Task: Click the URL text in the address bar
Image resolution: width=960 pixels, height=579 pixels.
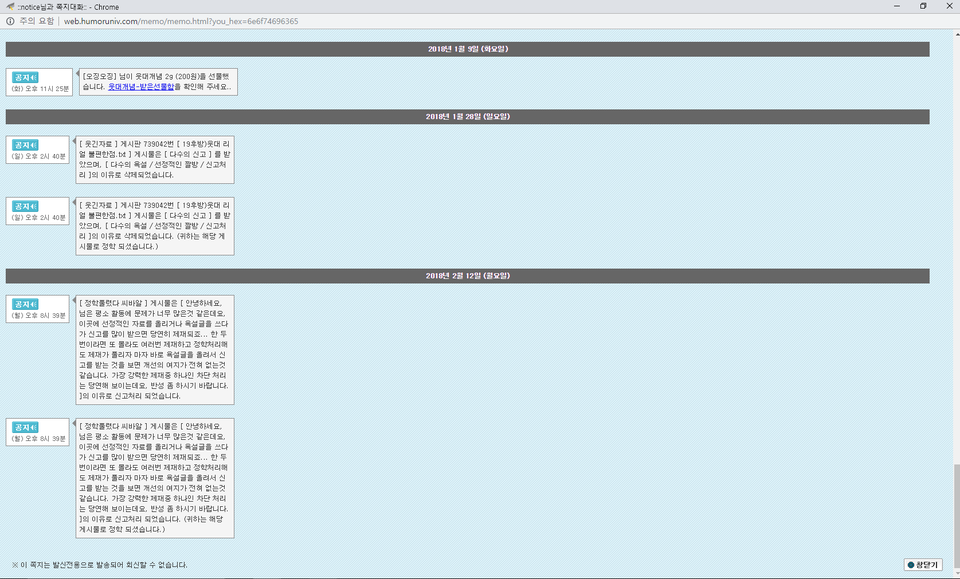Action: pyautogui.click(x=181, y=21)
